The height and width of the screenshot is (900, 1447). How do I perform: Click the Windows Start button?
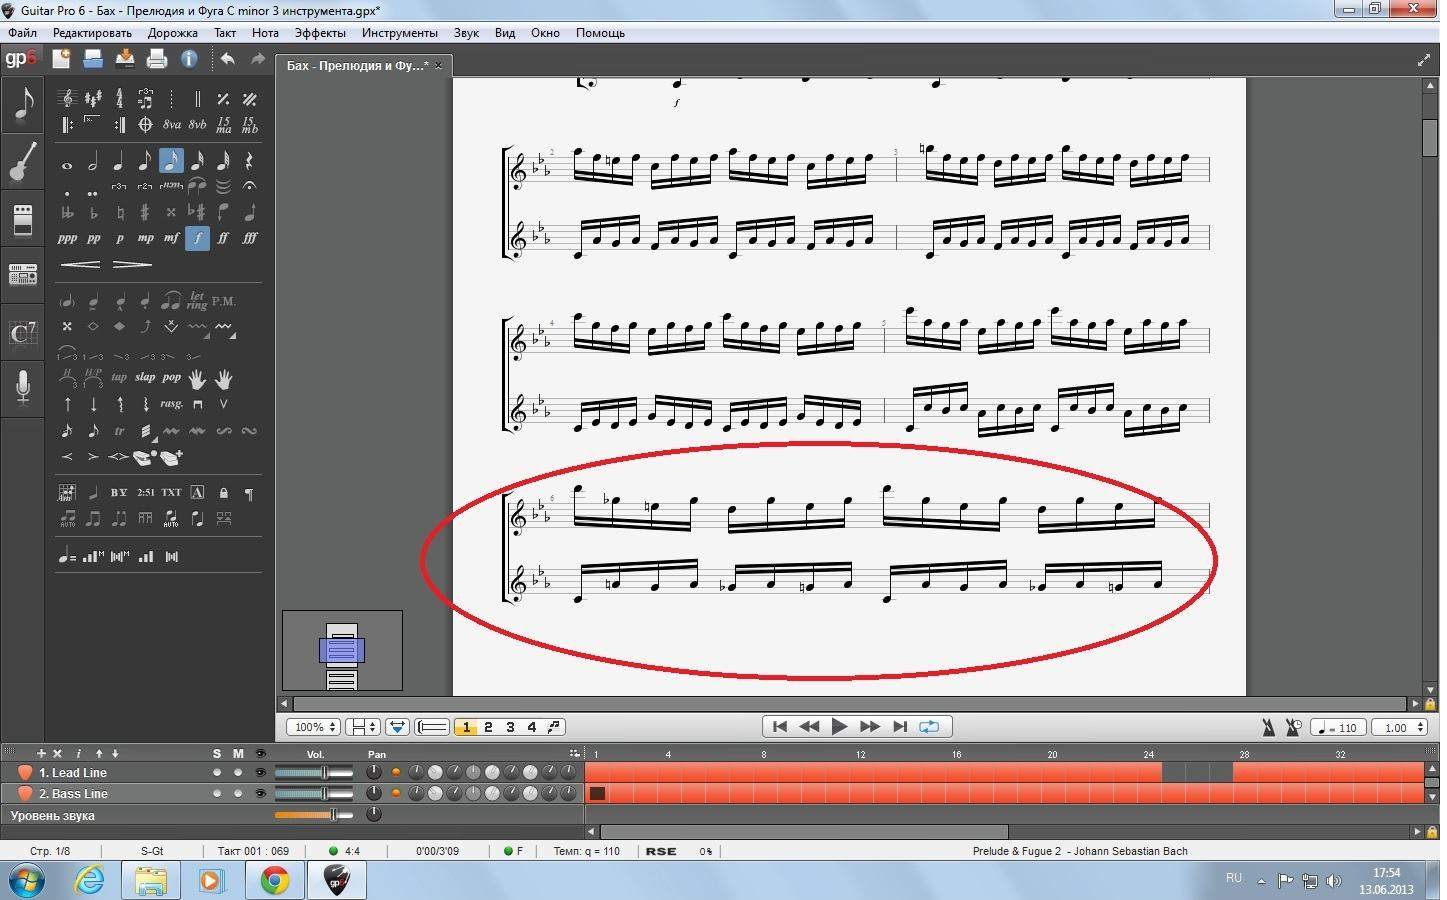pos(28,880)
